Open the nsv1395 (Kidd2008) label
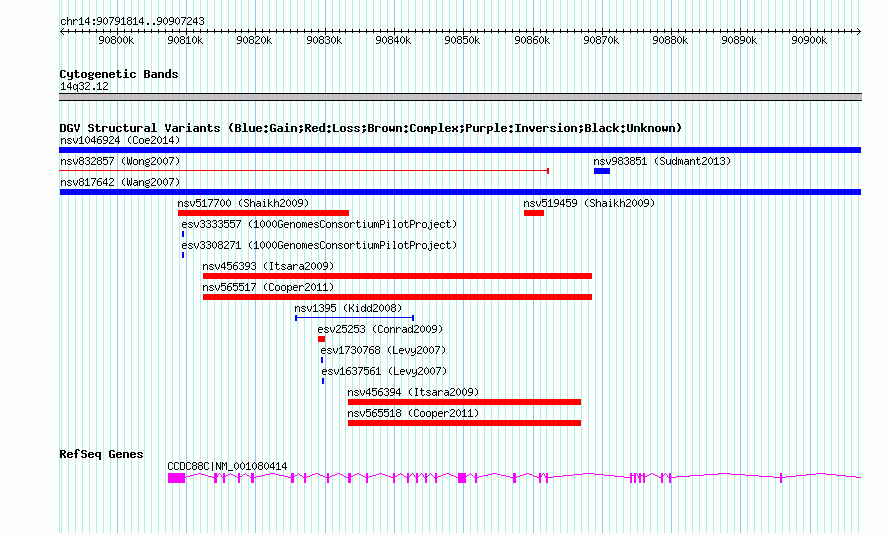Viewport: 890px width, 533px height. 348,308
